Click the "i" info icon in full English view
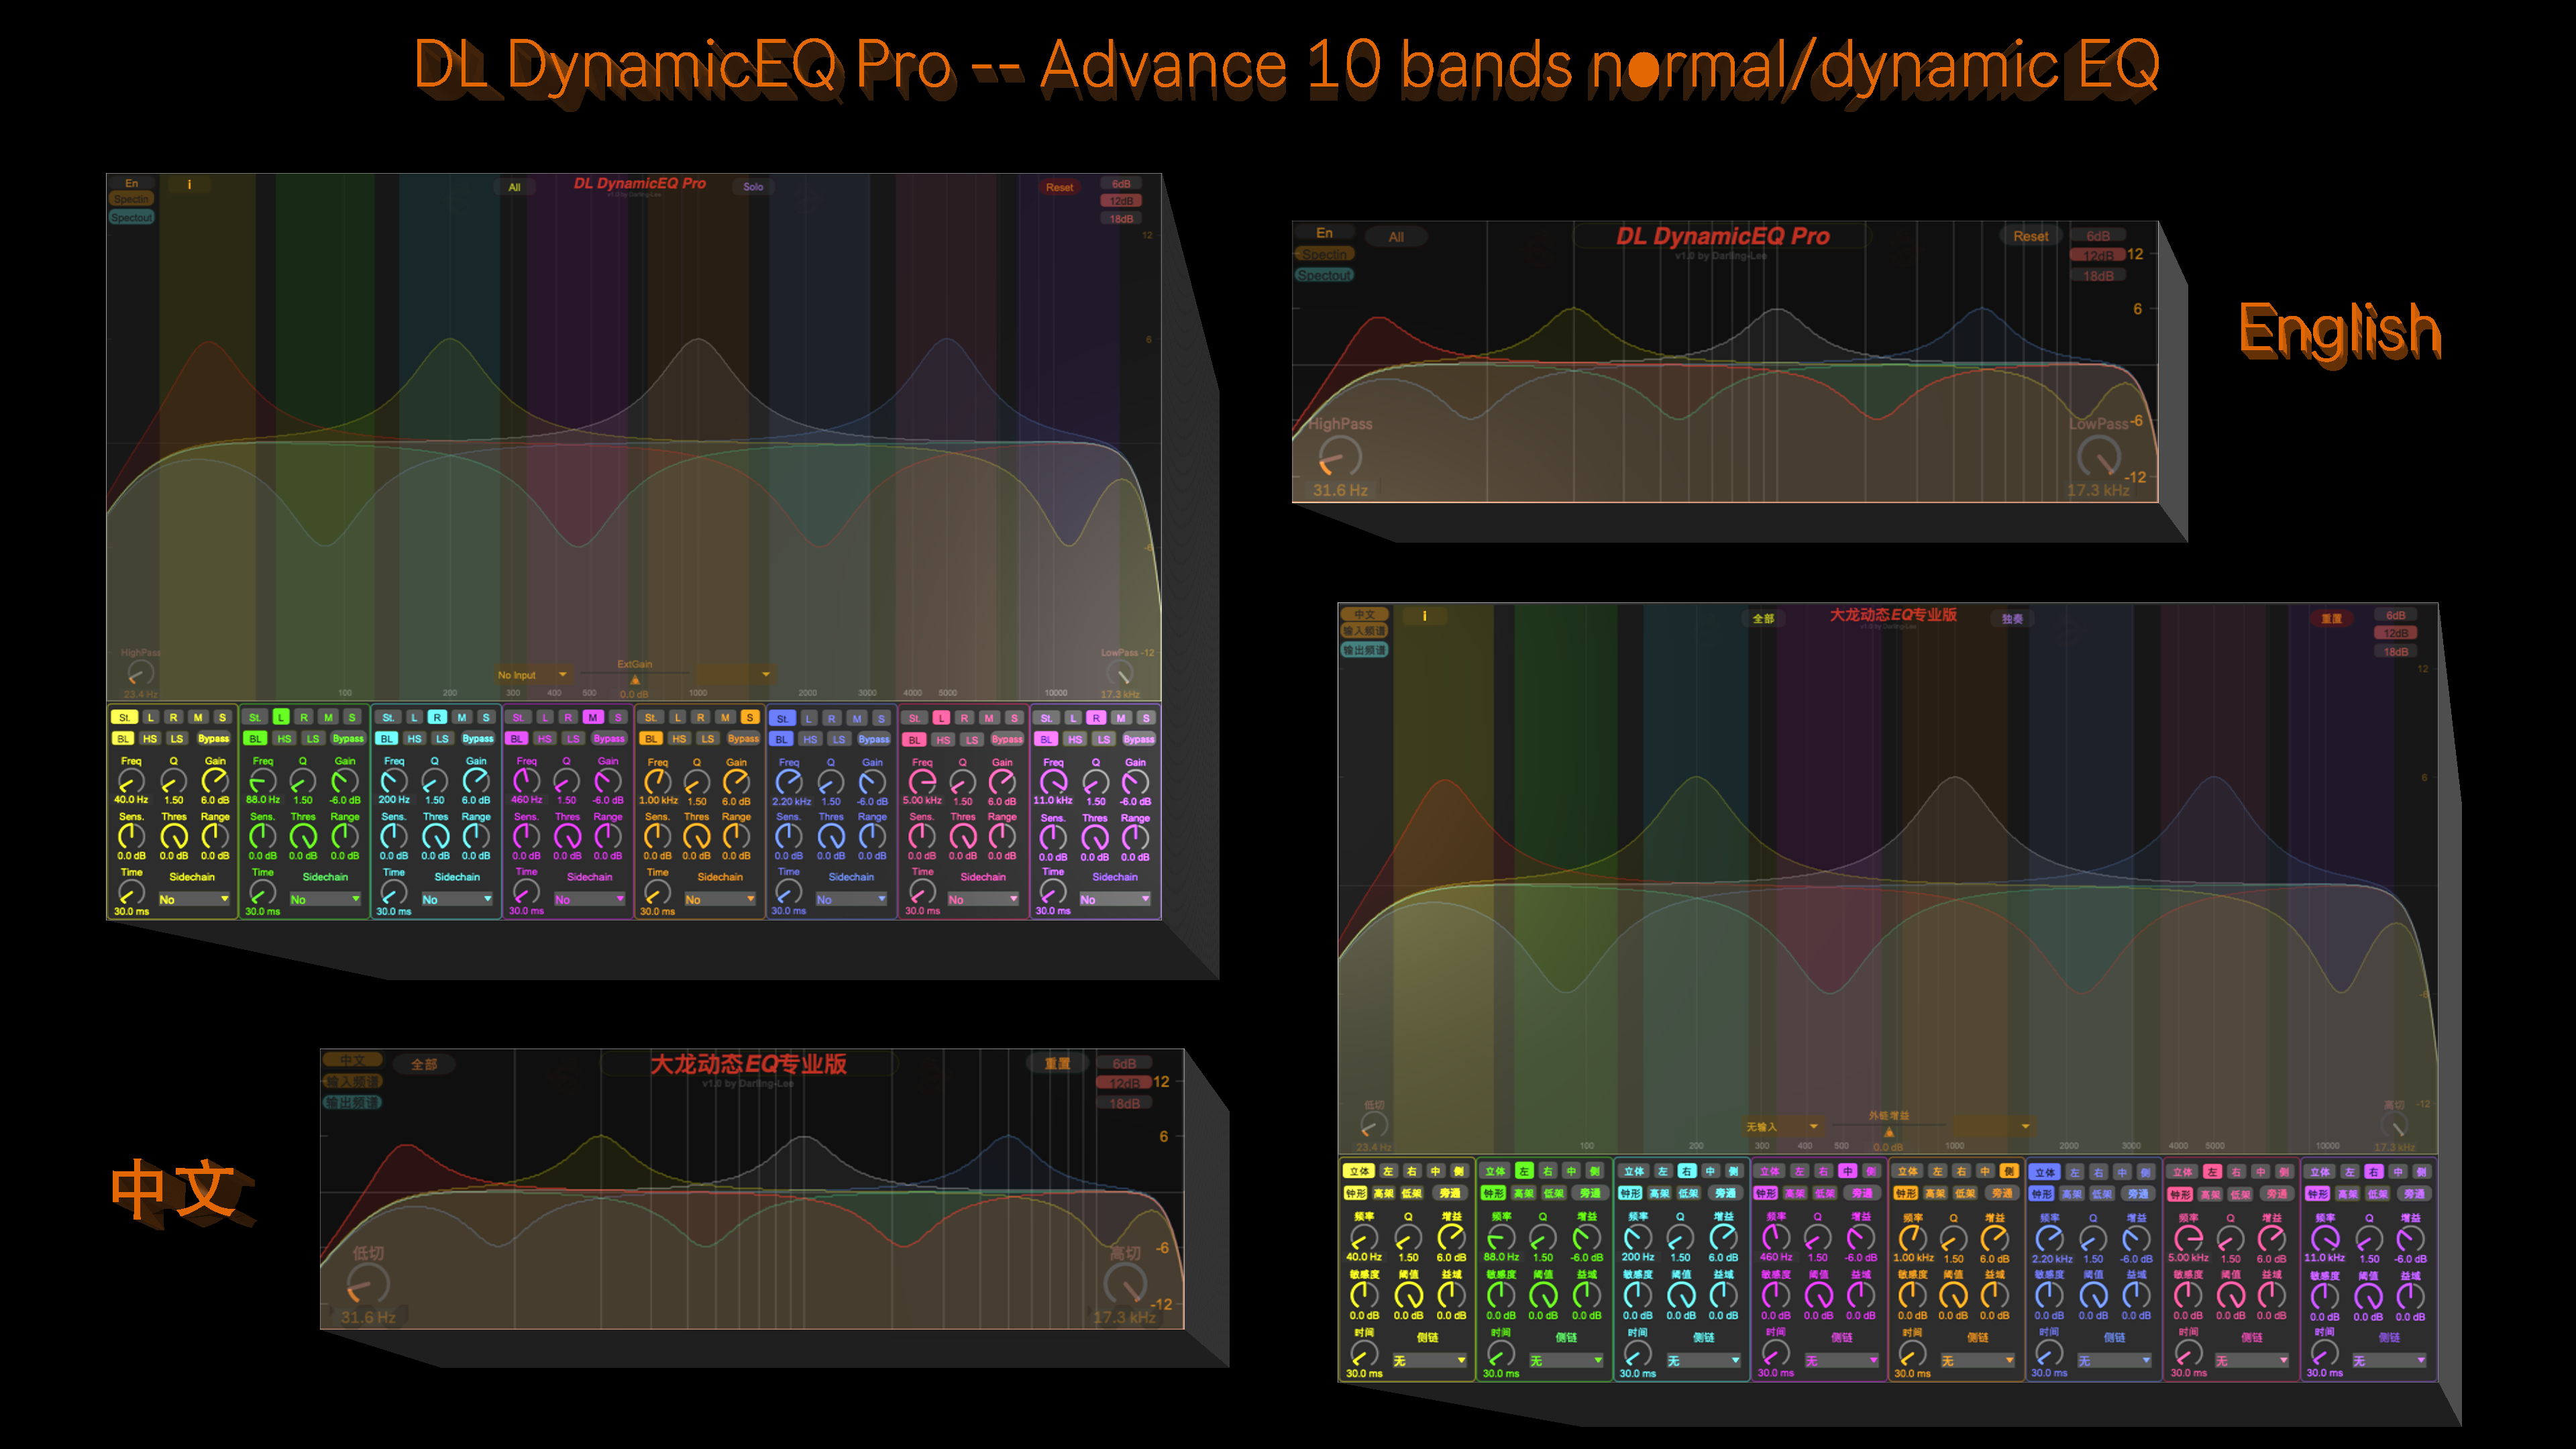The width and height of the screenshot is (2576, 1449). [190, 184]
